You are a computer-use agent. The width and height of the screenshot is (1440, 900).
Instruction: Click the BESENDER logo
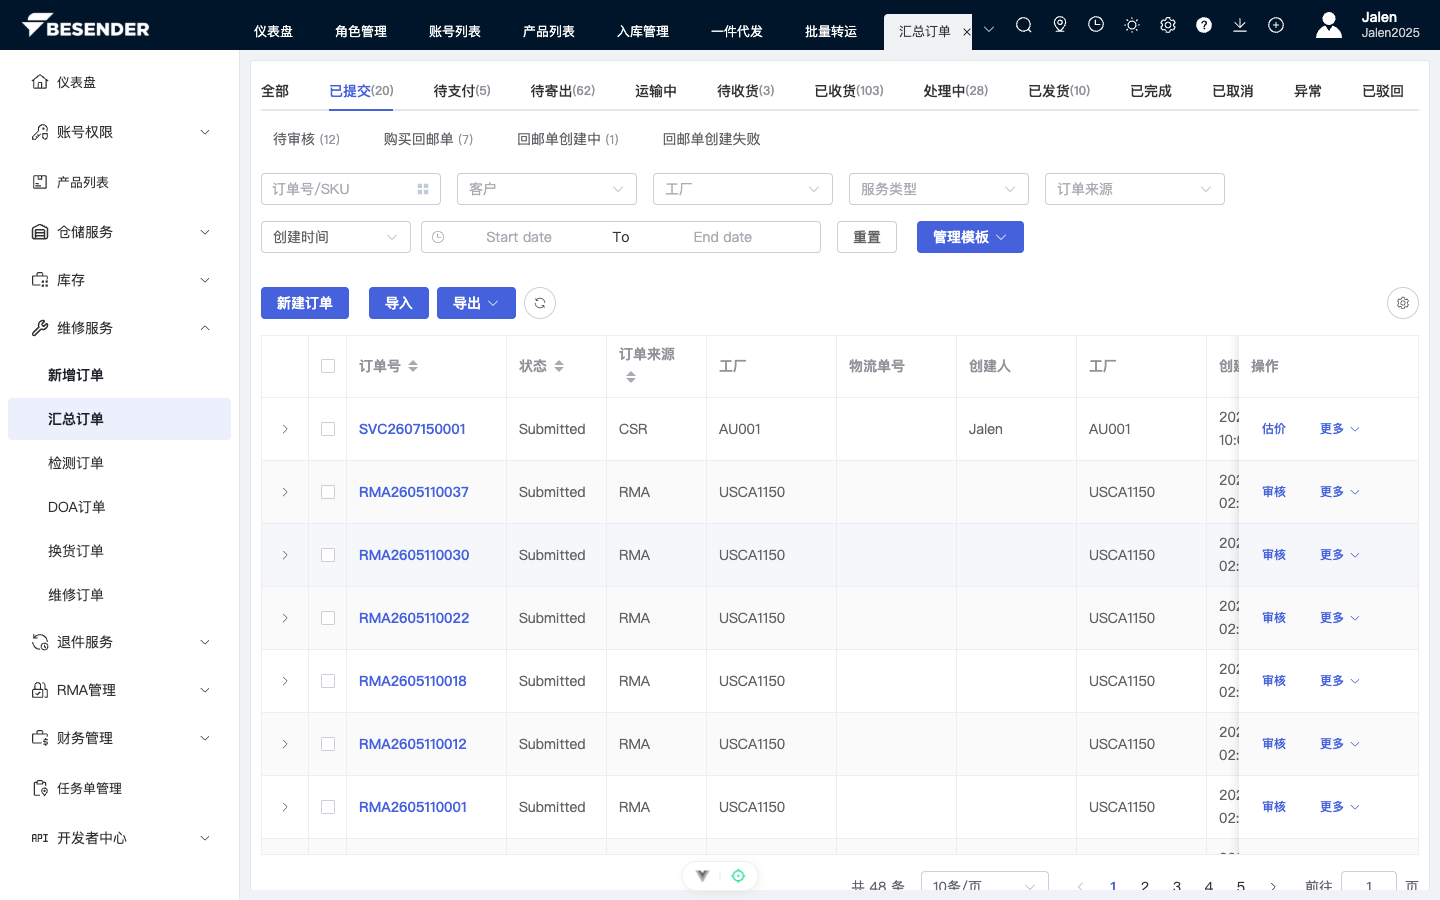click(86, 26)
